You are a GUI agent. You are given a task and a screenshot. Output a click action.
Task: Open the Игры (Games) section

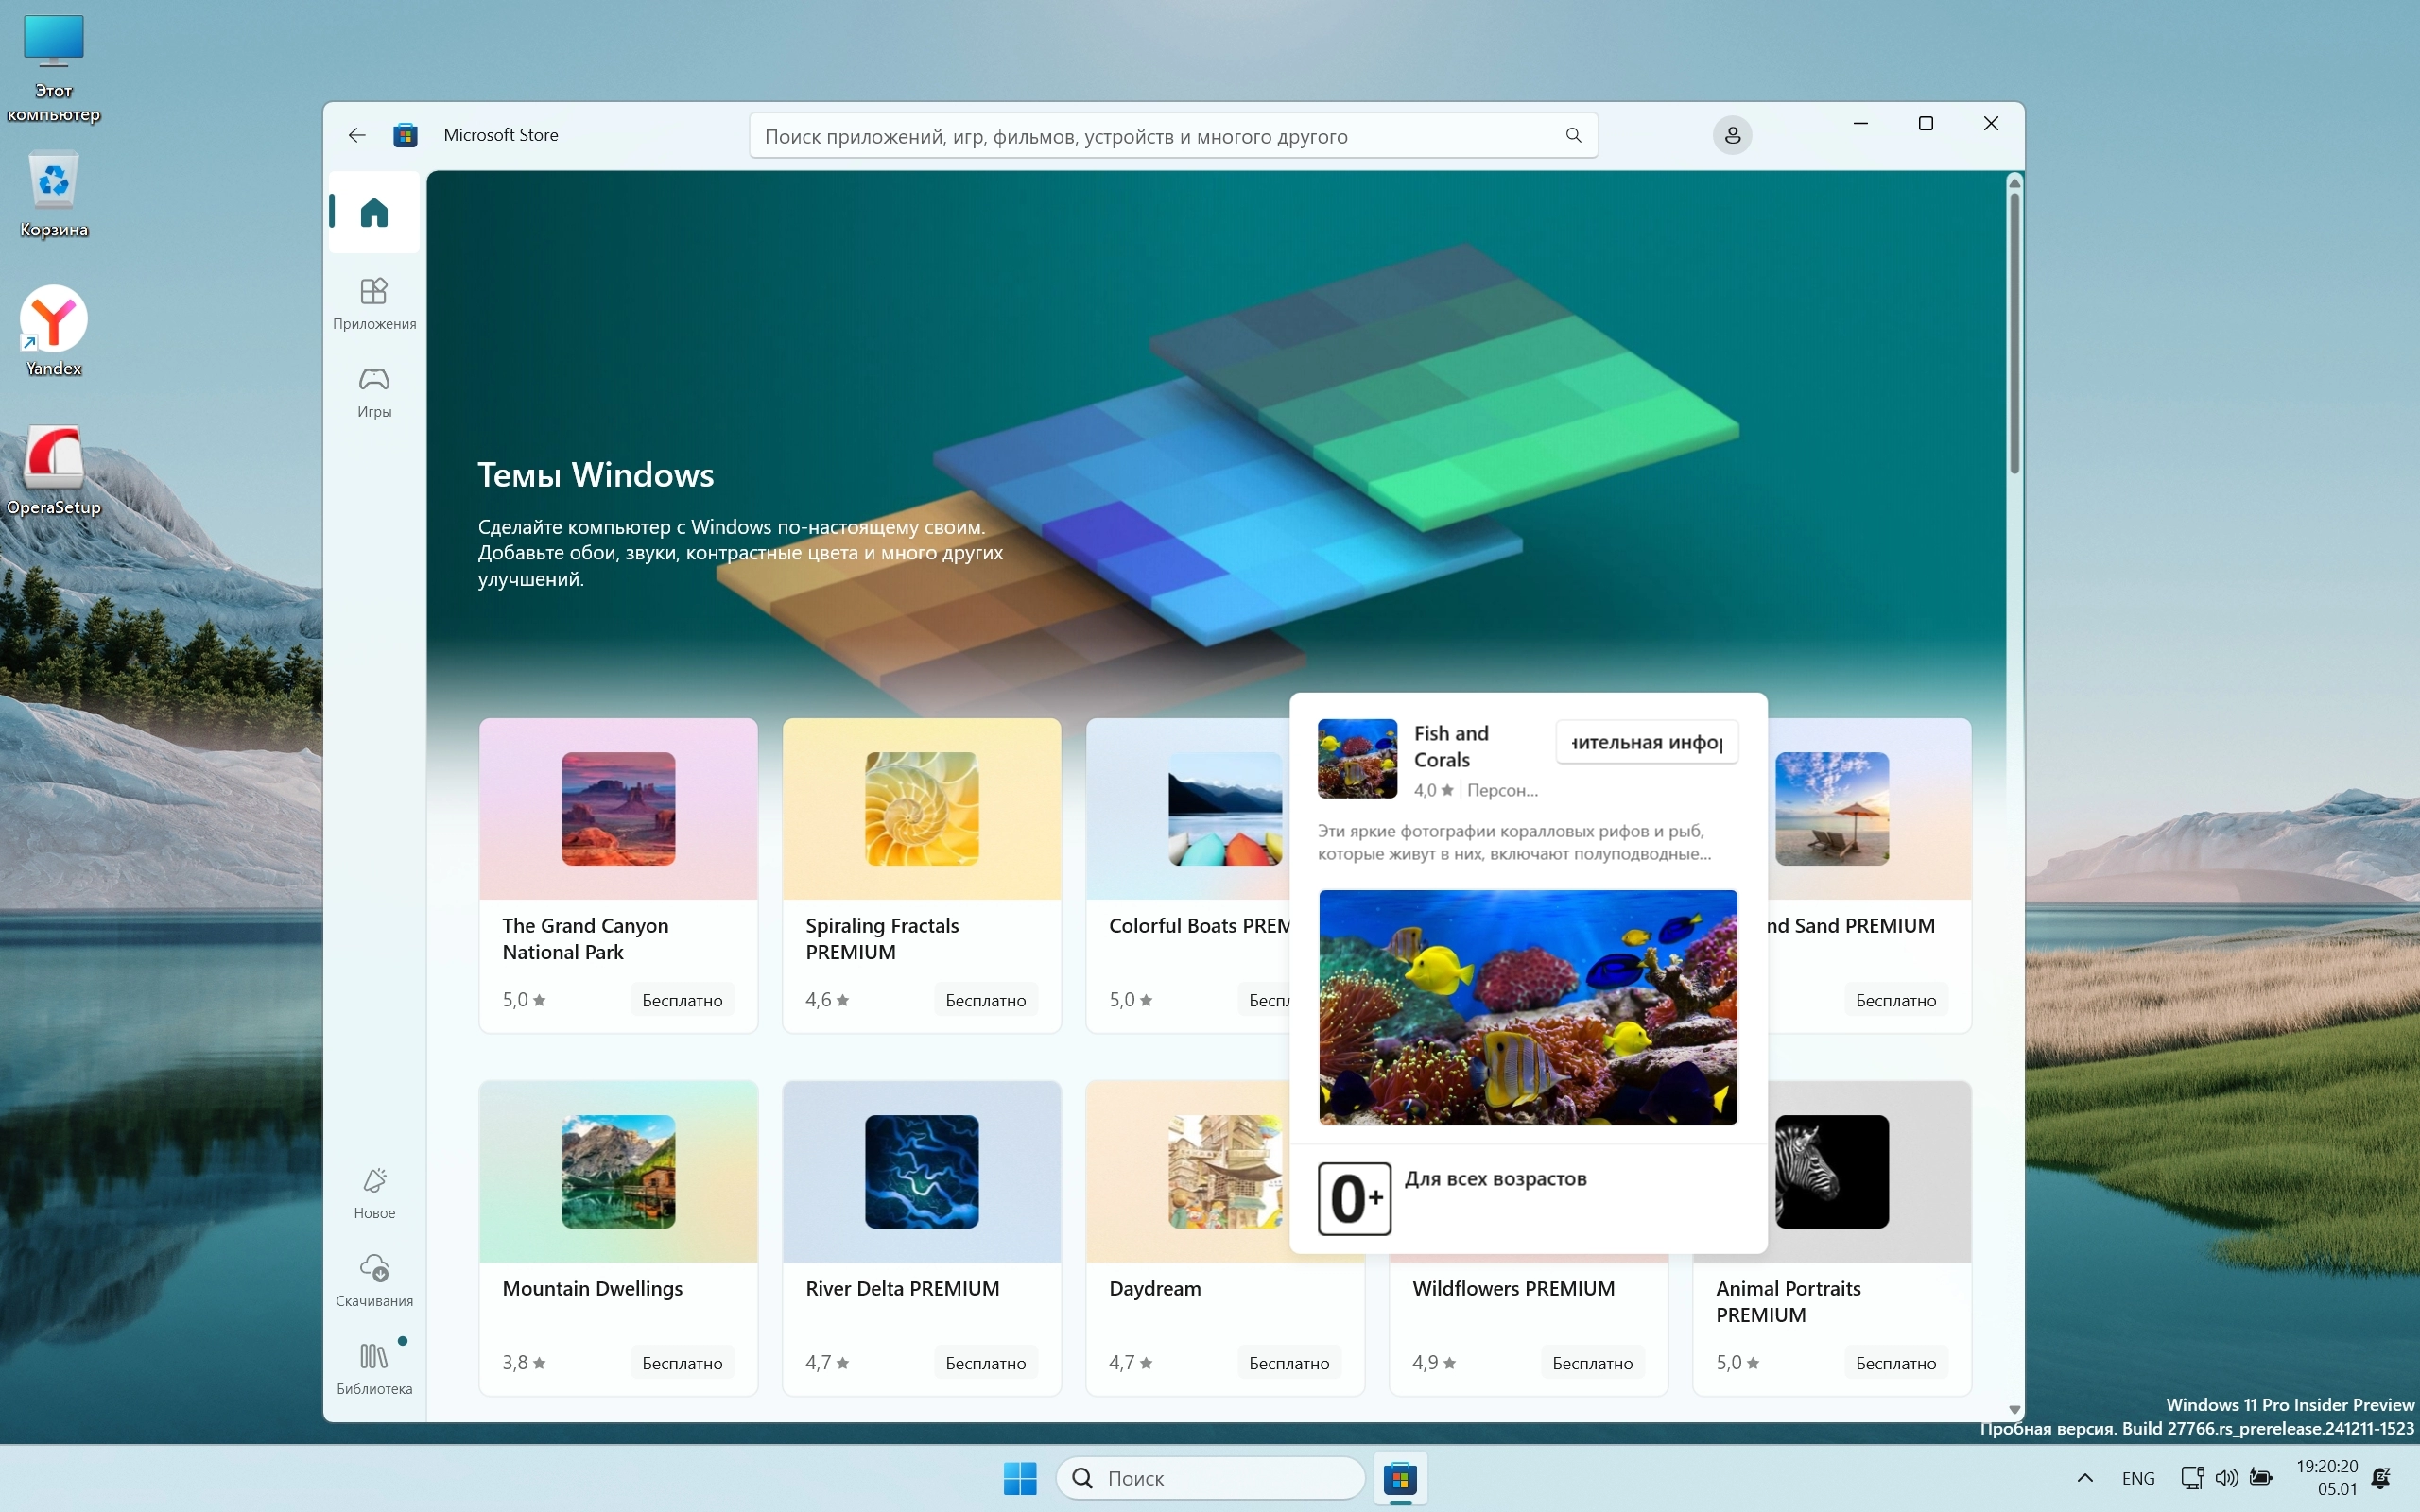pos(374,390)
